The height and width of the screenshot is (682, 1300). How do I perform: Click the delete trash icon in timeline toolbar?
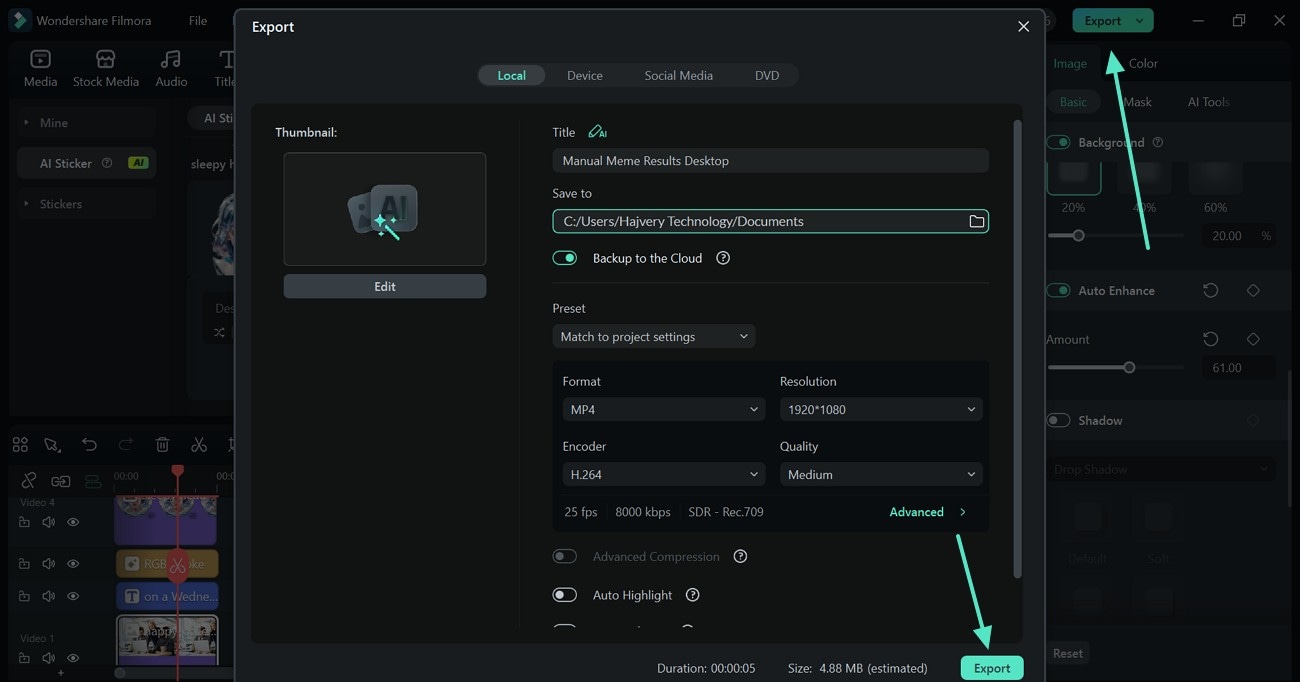coord(163,445)
